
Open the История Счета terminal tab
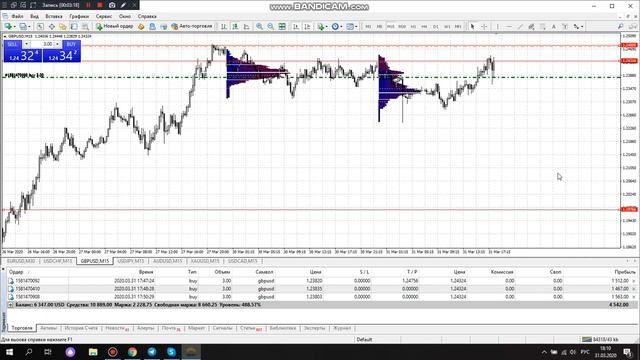81,328
